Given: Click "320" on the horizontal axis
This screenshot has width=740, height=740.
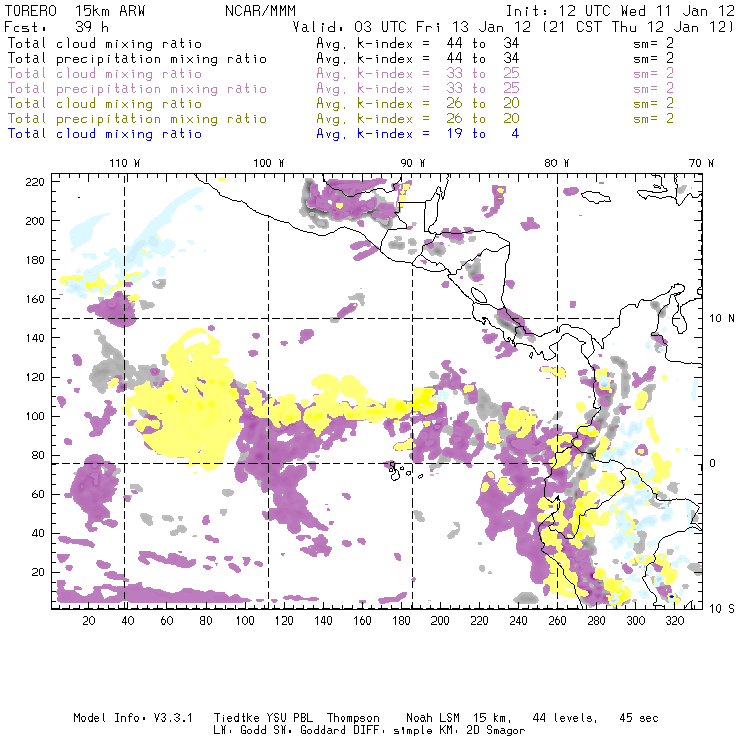Looking at the screenshot, I should (x=675, y=621).
